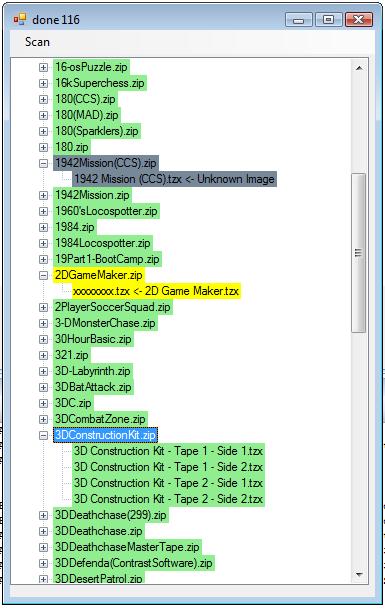Viewport: 385px width, 609px height.
Task: Click the vertical scrollbar thumb
Action: point(359,253)
